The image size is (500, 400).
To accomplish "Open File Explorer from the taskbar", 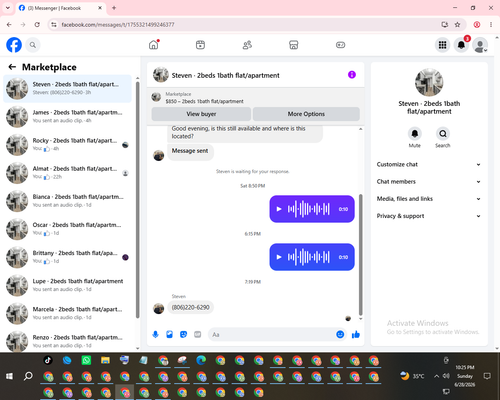I will click(105, 360).
